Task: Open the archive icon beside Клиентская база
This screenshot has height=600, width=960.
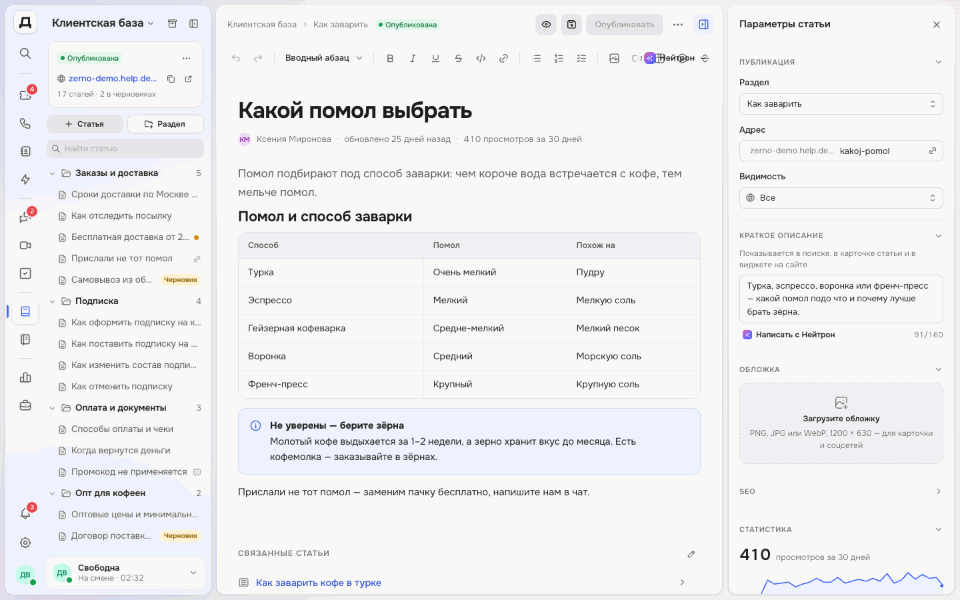Action: click(x=173, y=23)
